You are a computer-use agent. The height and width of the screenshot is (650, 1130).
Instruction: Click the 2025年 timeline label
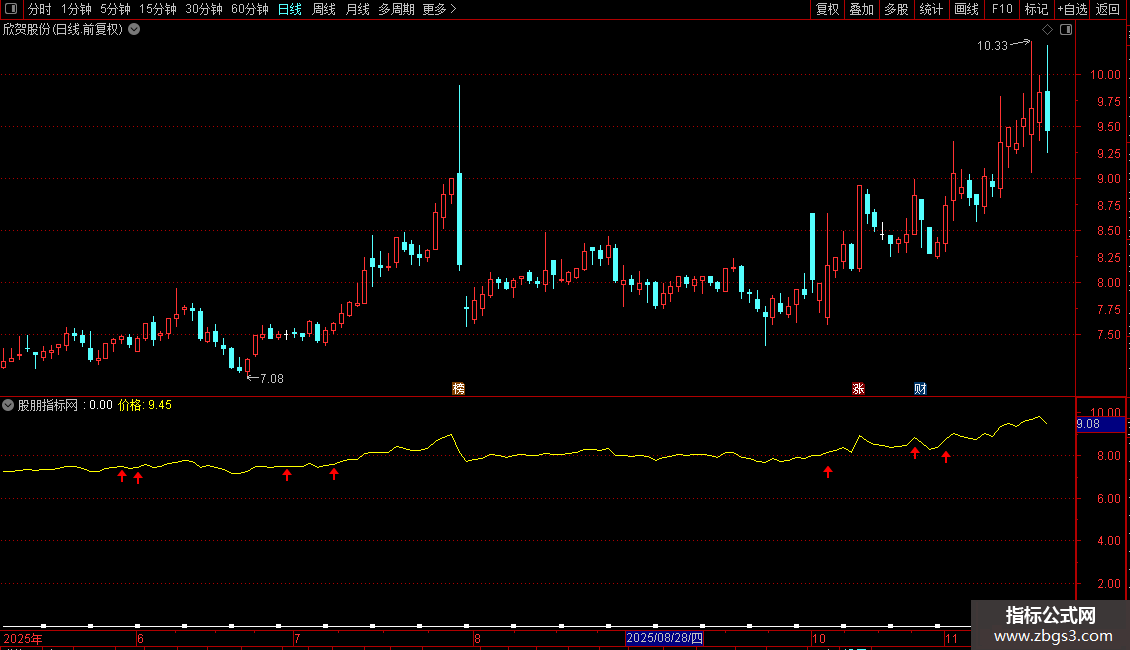22,638
